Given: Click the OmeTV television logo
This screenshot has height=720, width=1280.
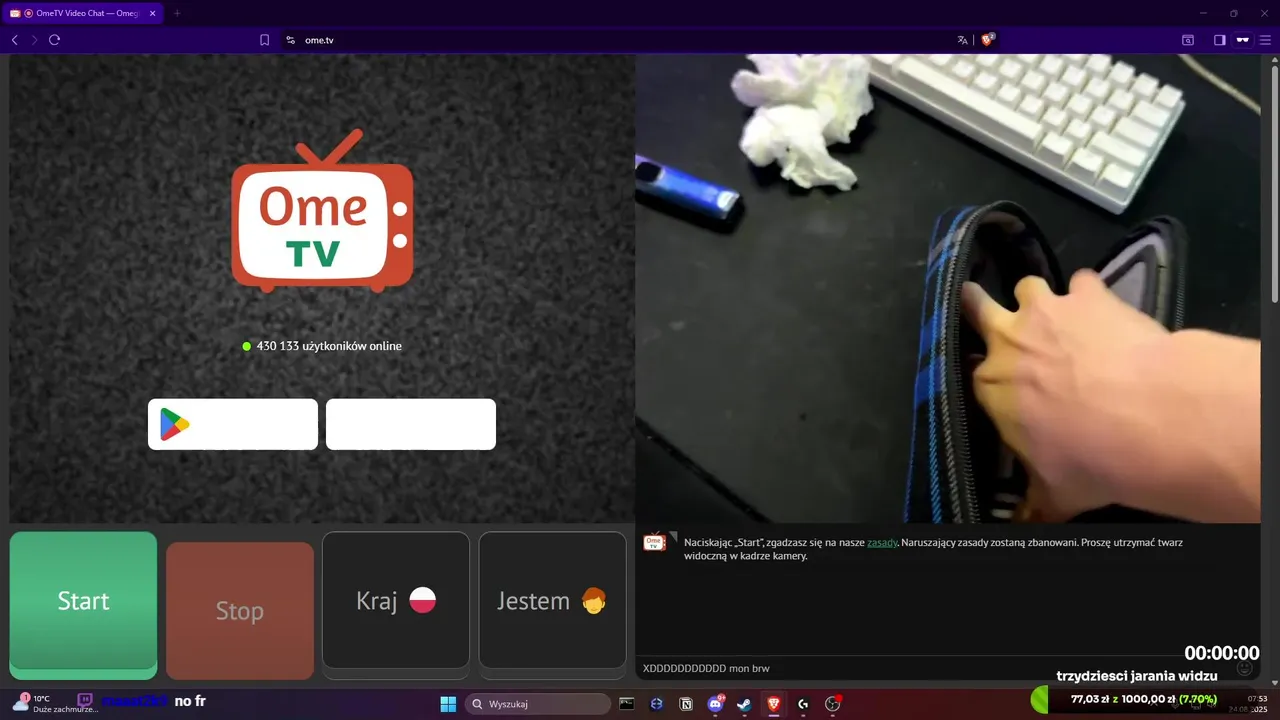Looking at the screenshot, I should (x=322, y=212).
